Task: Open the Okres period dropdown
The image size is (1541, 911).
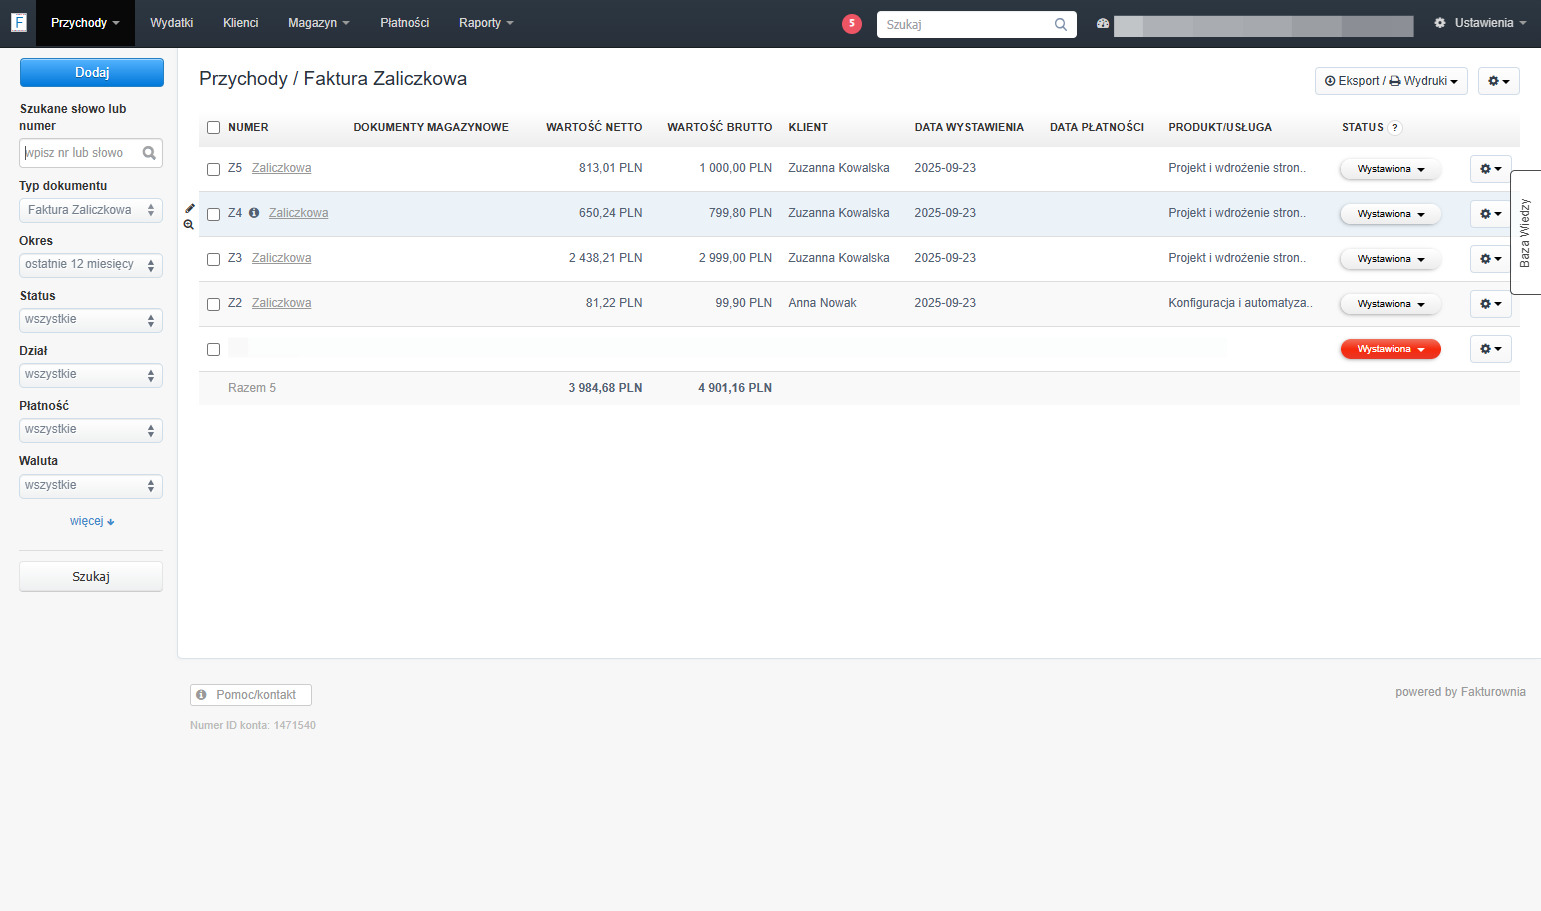Action: click(x=91, y=265)
